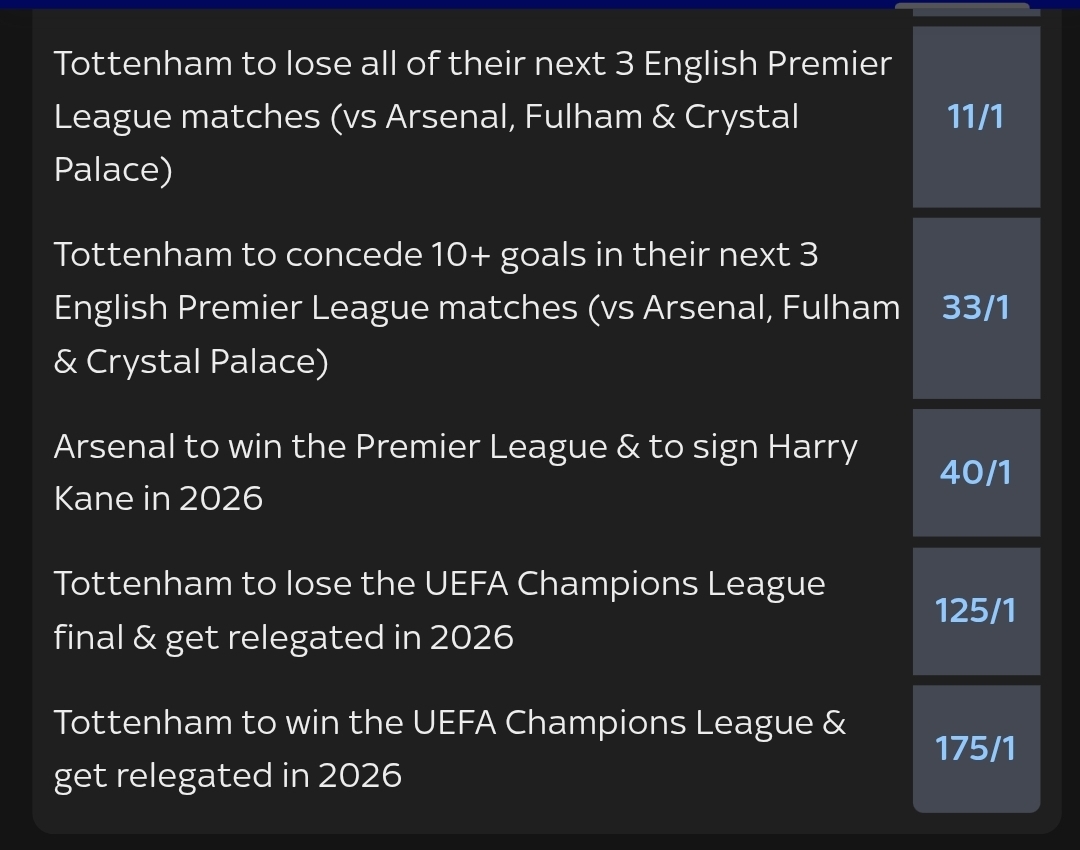Choose the 175/1 odds button

976,748
